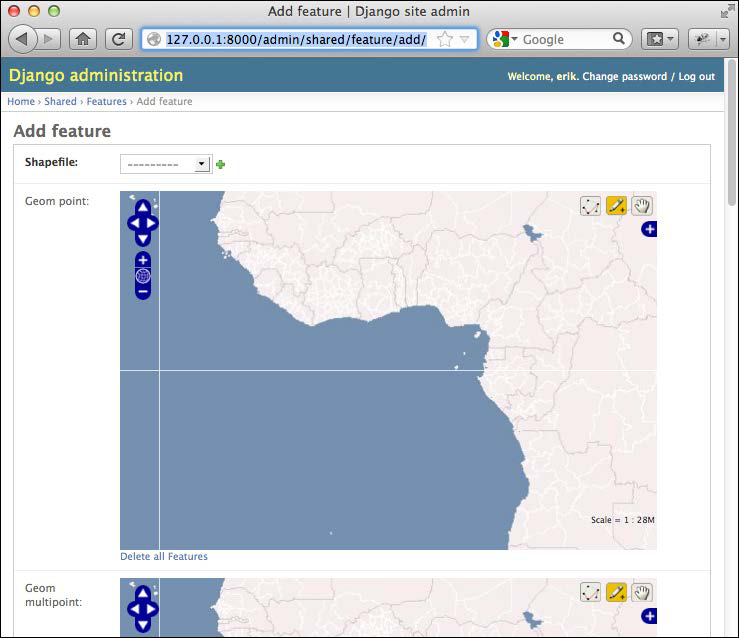
Task: Select draw pencil tool on Geom point map
Action: (x=616, y=206)
